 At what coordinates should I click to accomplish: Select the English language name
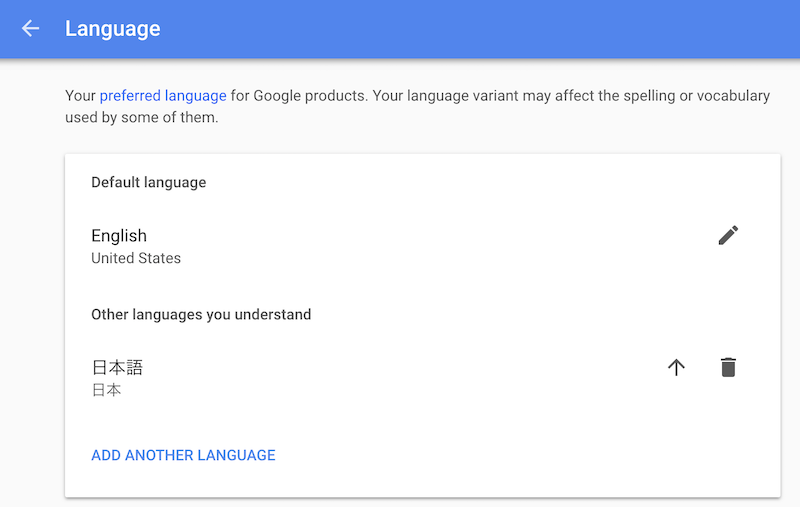click(119, 236)
